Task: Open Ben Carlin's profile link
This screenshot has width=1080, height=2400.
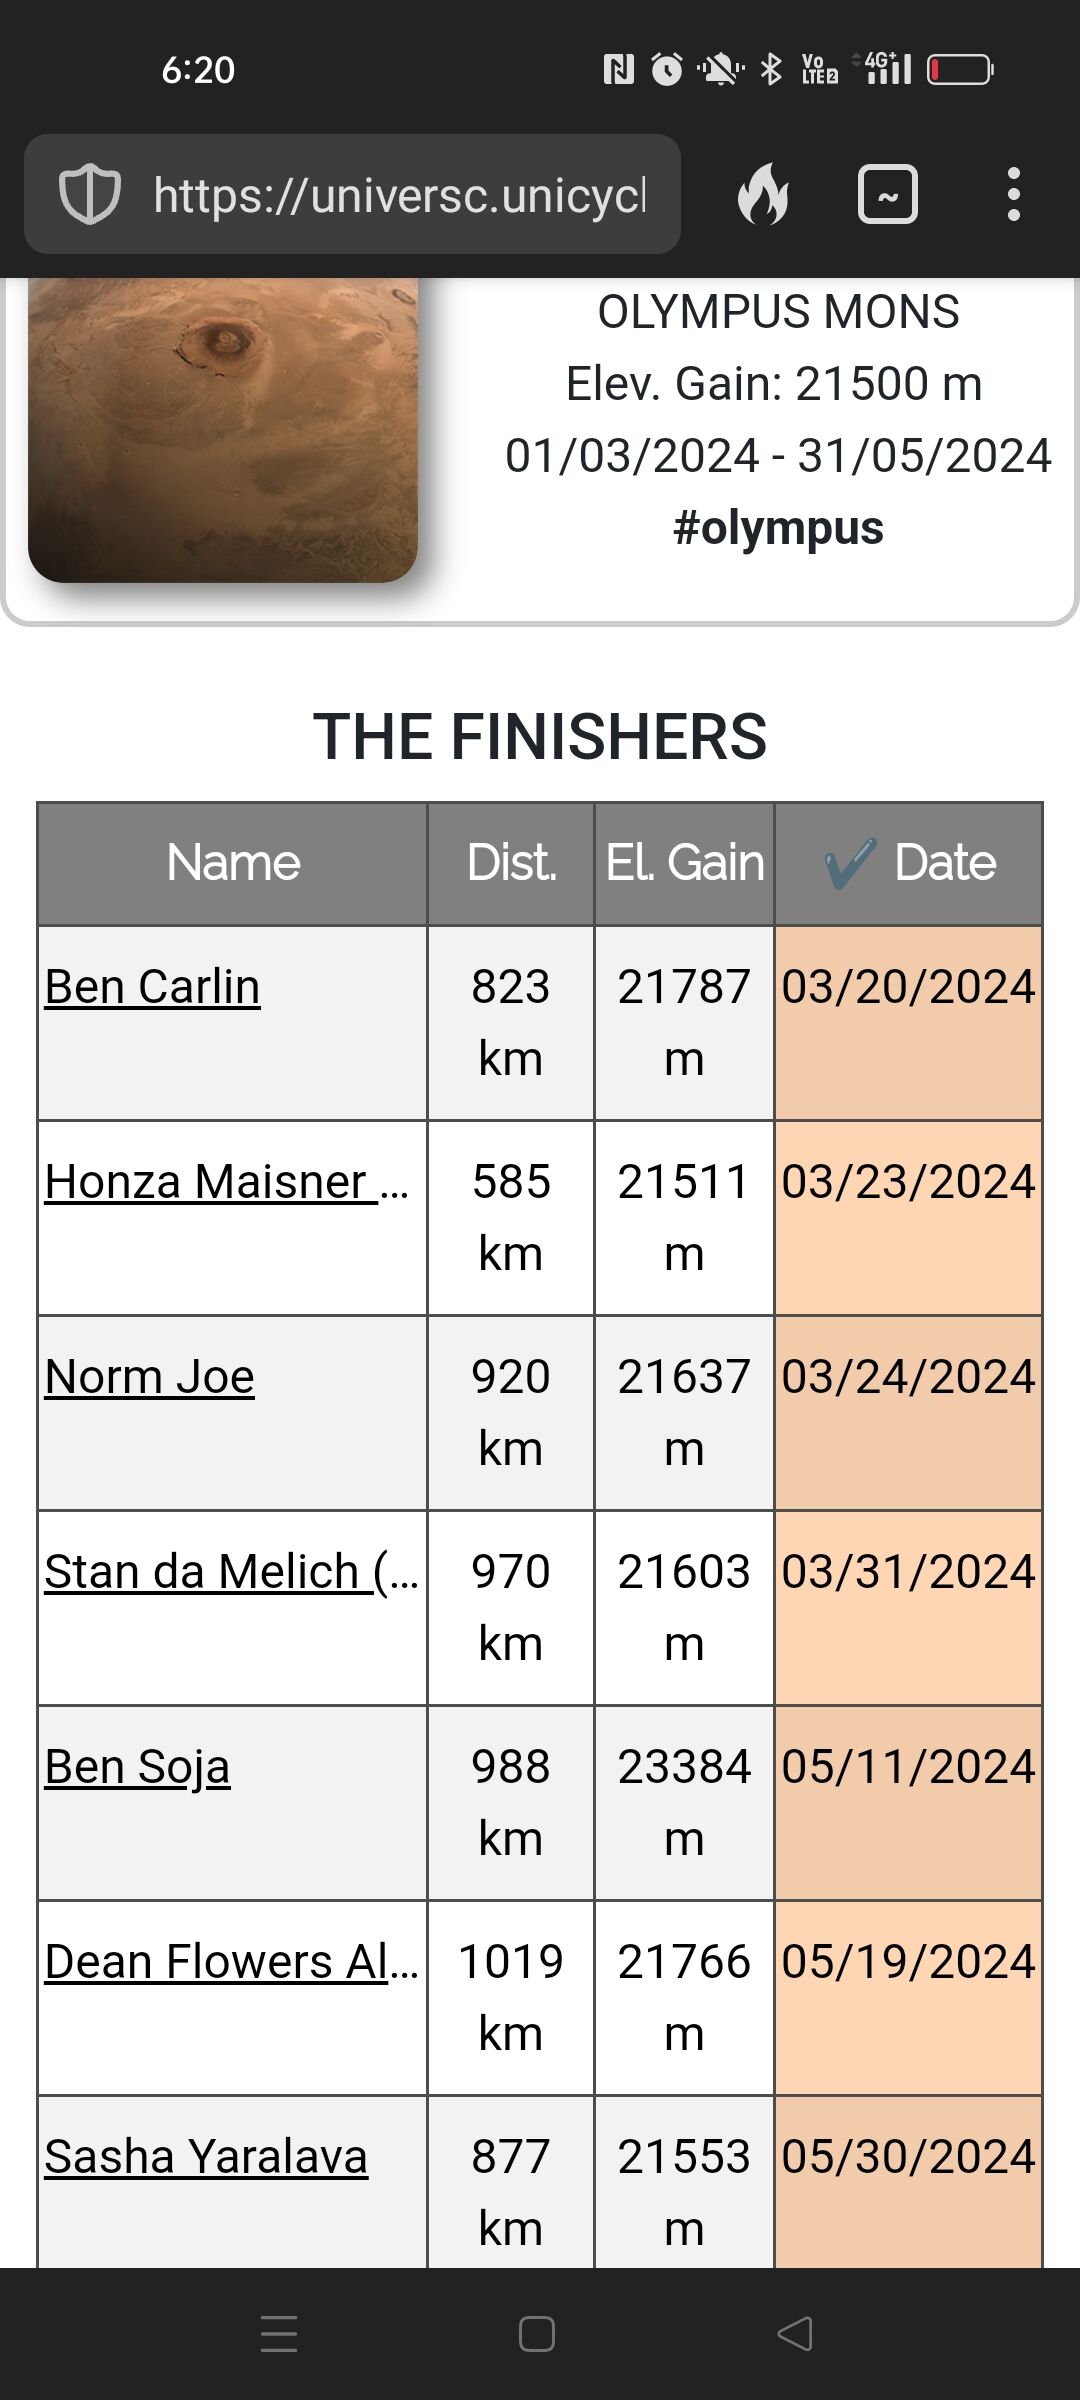Action: point(153,987)
